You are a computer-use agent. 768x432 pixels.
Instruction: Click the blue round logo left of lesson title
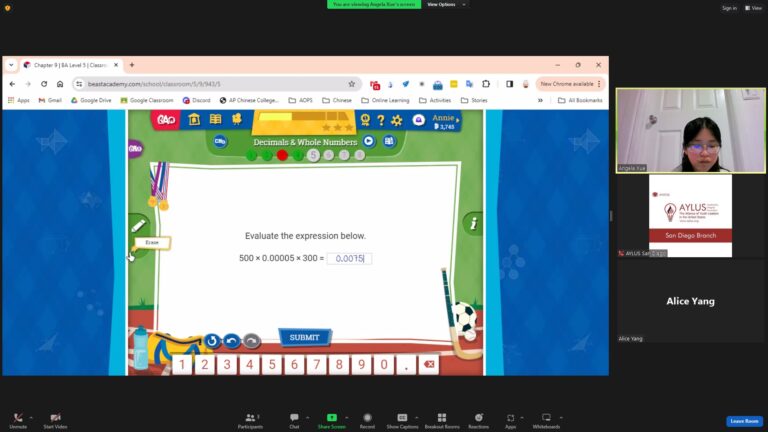tap(220, 142)
